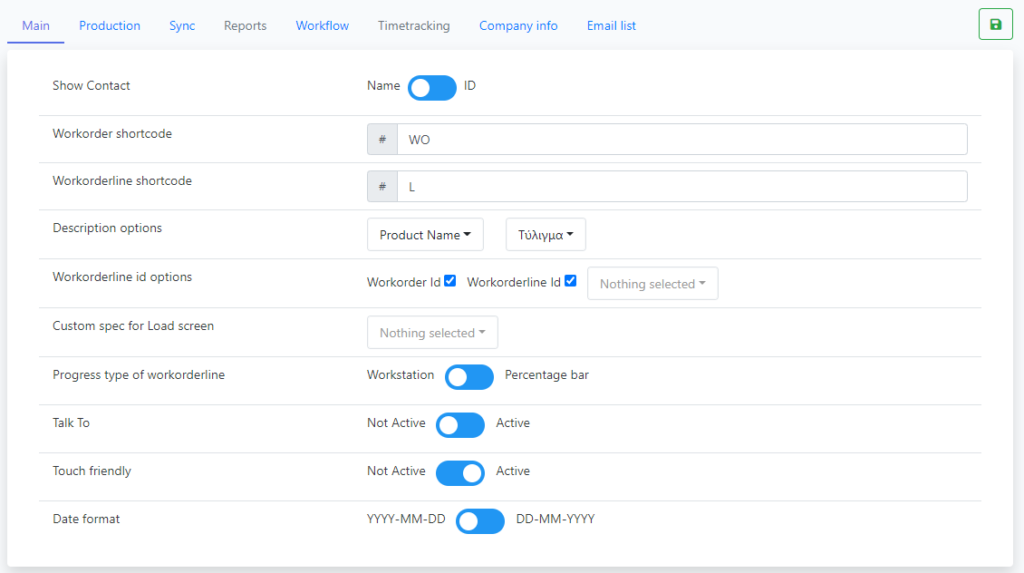Enable the Talk To switch
This screenshot has width=1024, height=573.
[x=460, y=424]
